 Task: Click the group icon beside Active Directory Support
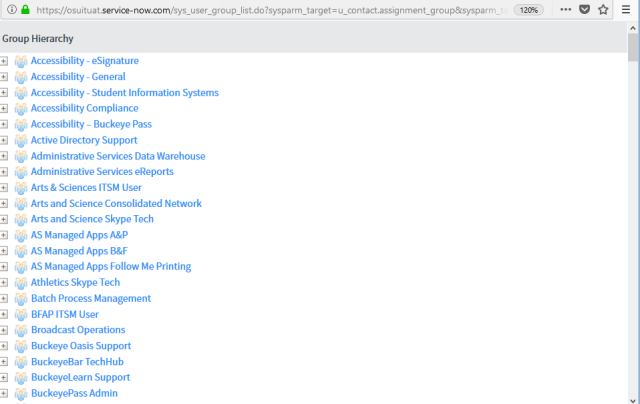tap(21, 141)
